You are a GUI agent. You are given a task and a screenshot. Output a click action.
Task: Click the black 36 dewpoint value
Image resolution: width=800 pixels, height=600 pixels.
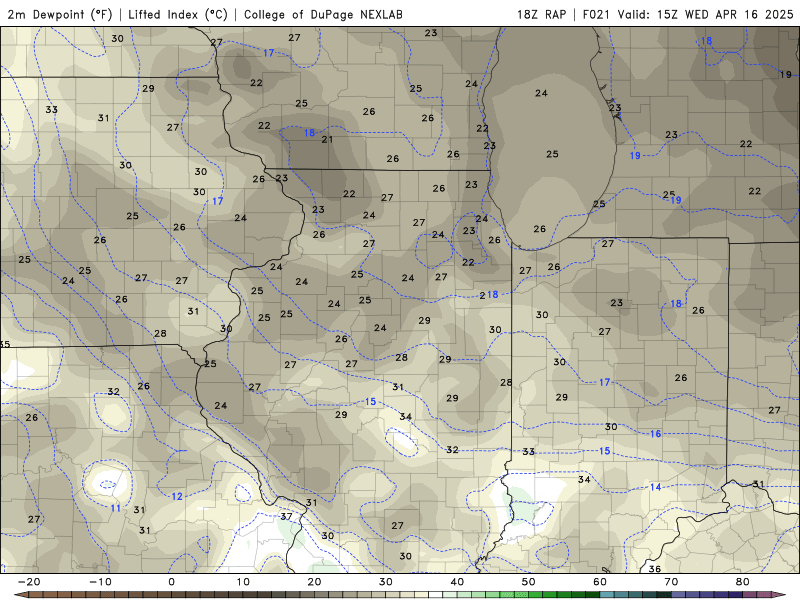tap(655, 569)
